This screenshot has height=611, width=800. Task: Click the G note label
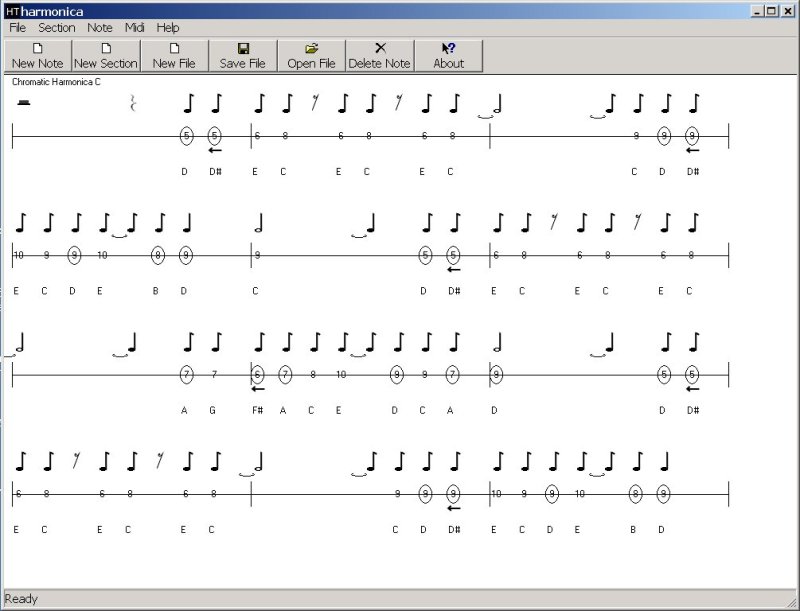[212, 410]
